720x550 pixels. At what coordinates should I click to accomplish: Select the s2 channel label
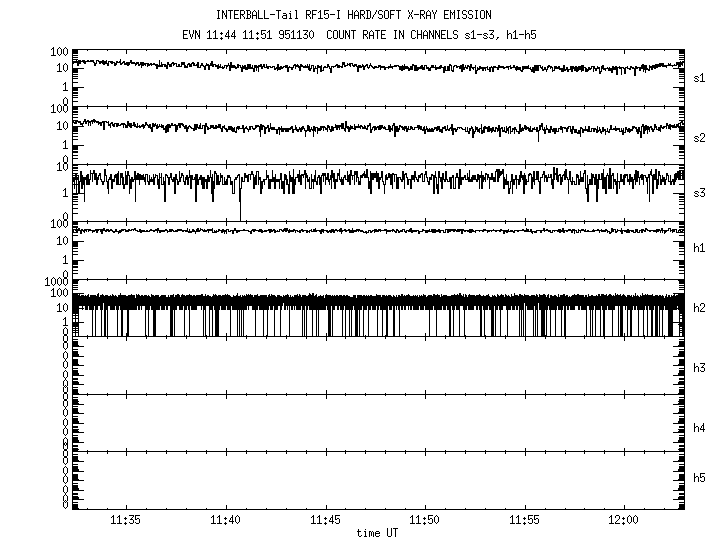pos(700,136)
